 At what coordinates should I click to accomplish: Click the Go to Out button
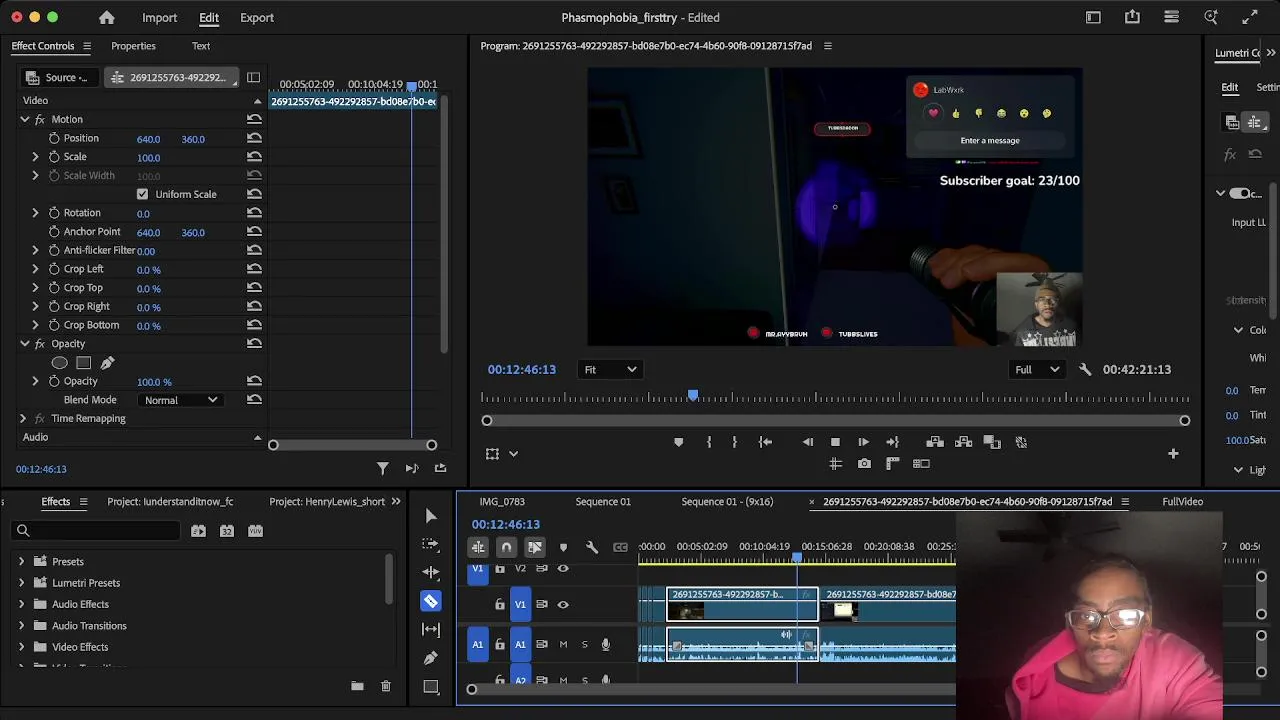pyautogui.click(x=892, y=442)
